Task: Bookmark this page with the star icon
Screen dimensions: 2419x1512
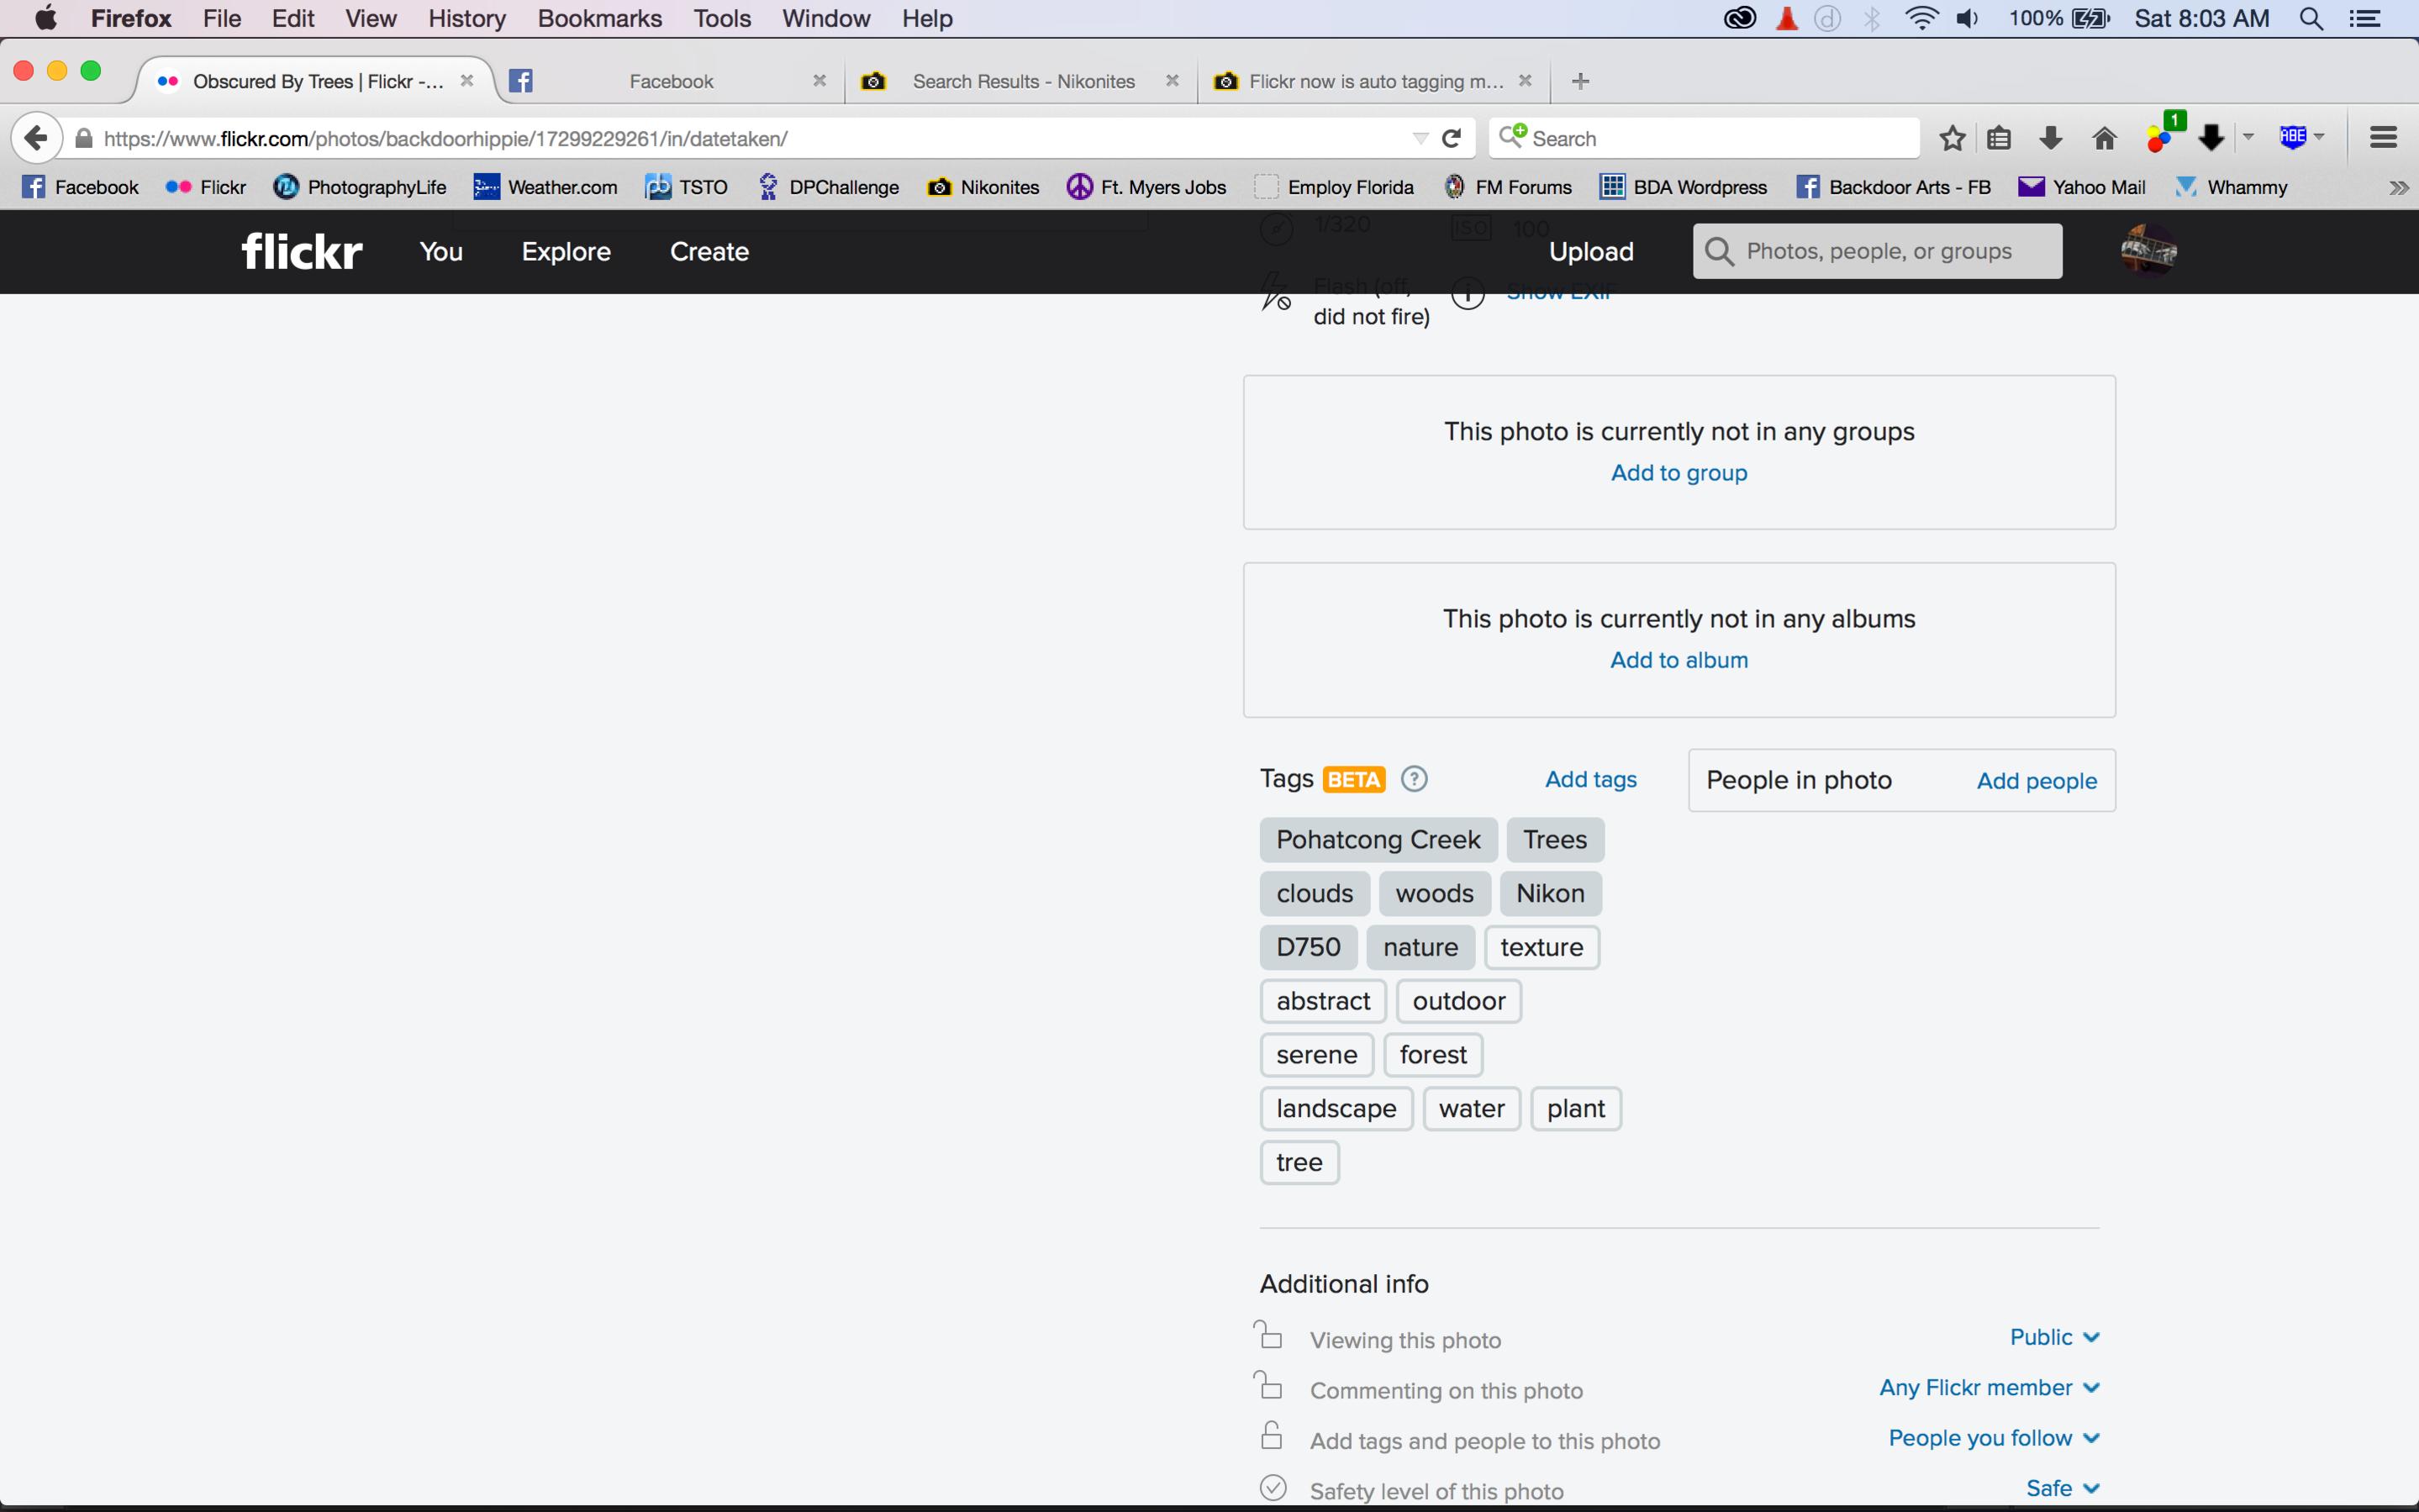Action: pos(1952,138)
